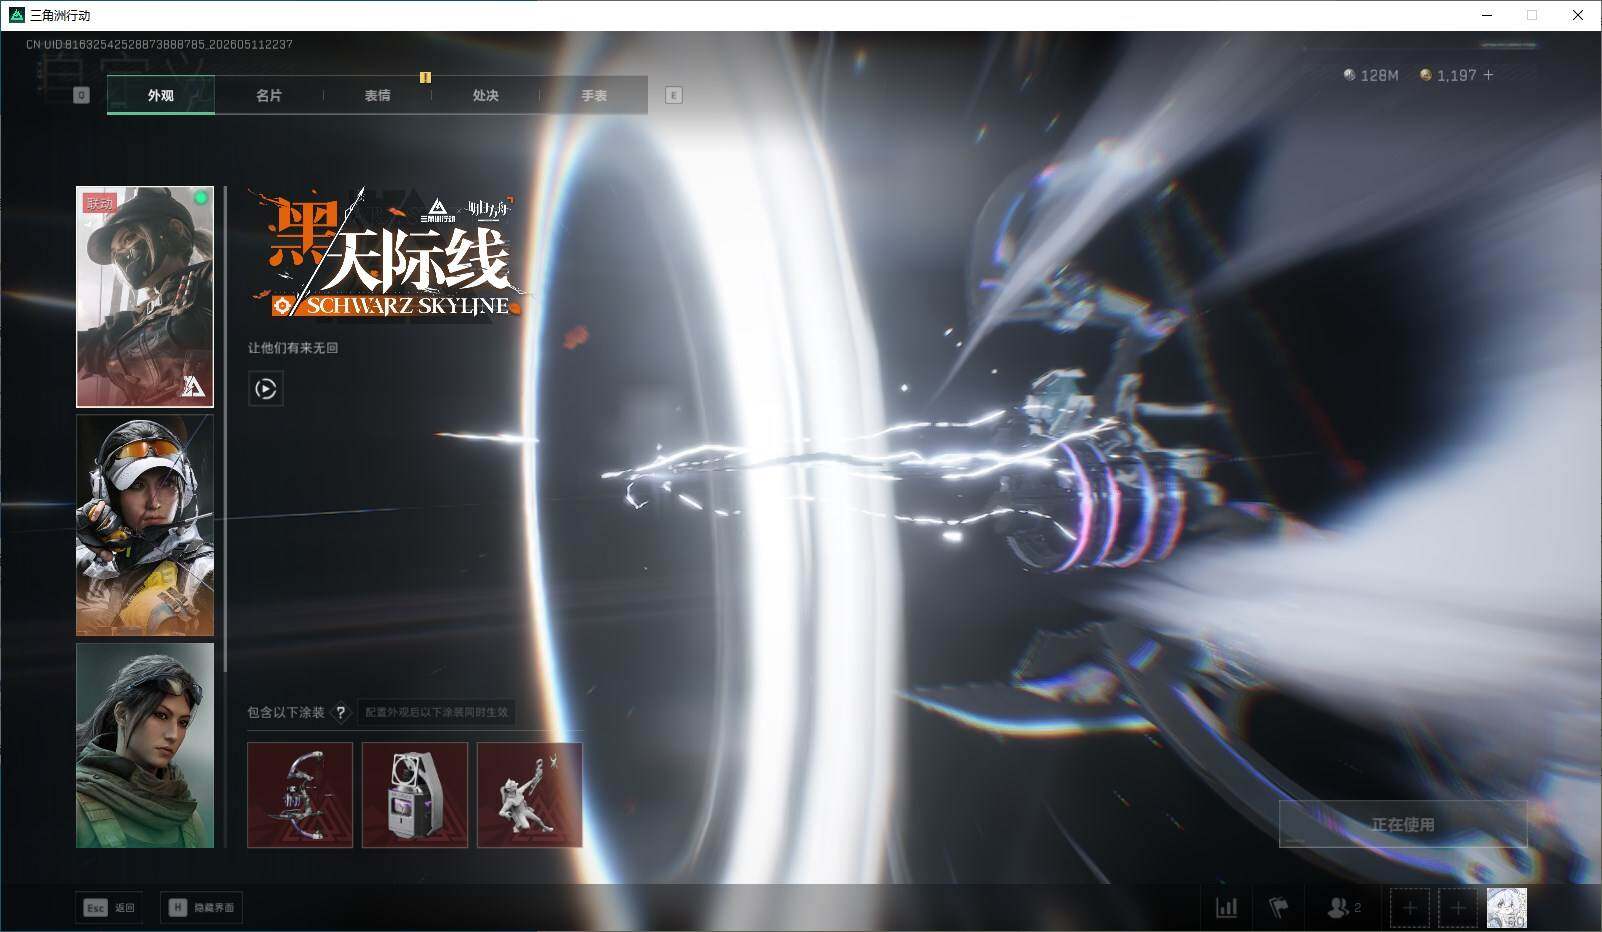Click the 128M currency balance
Screen dimensions: 1602x932
(1371, 75)
